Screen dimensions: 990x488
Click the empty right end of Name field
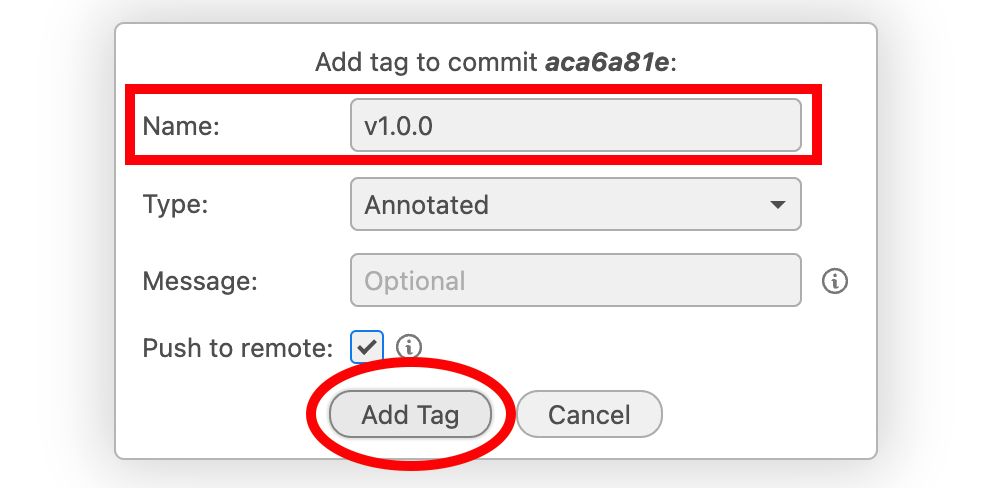tap(695, 125)
